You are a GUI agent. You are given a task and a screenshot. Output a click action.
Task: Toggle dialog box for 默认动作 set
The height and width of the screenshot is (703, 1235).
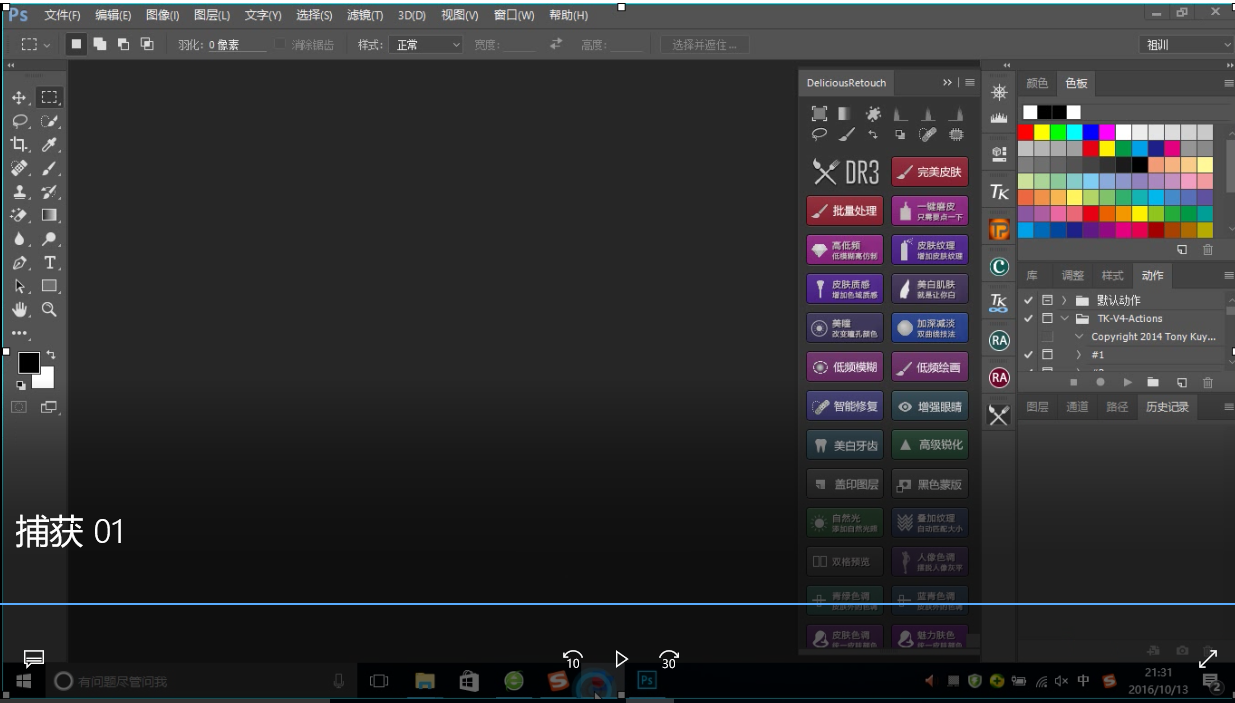point(1047,300)
